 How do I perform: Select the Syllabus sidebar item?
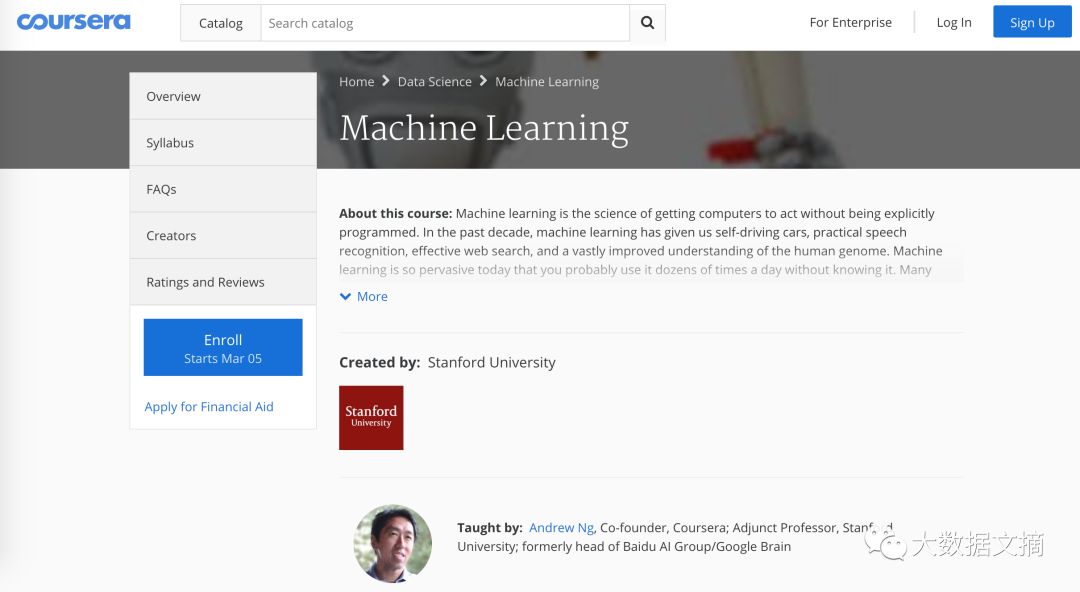223,143
